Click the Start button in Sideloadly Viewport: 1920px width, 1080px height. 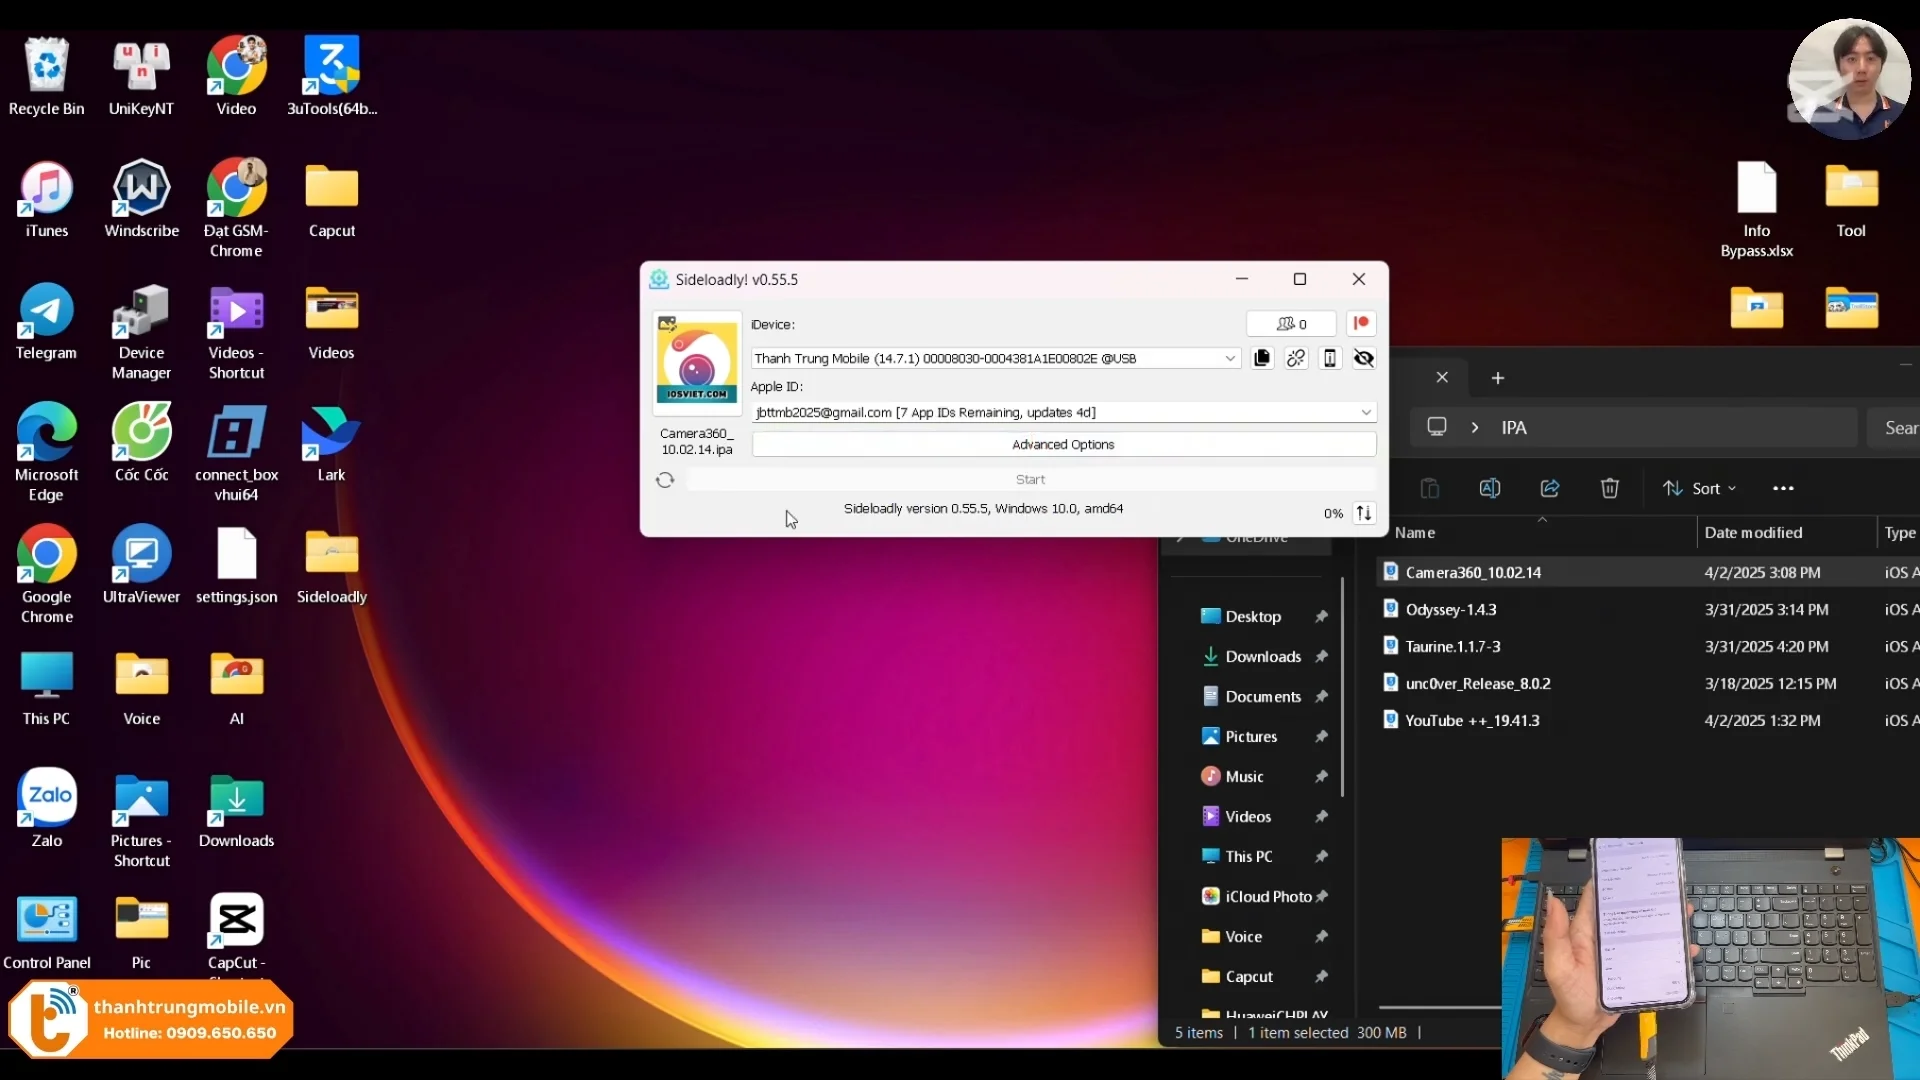(1030, 479)
